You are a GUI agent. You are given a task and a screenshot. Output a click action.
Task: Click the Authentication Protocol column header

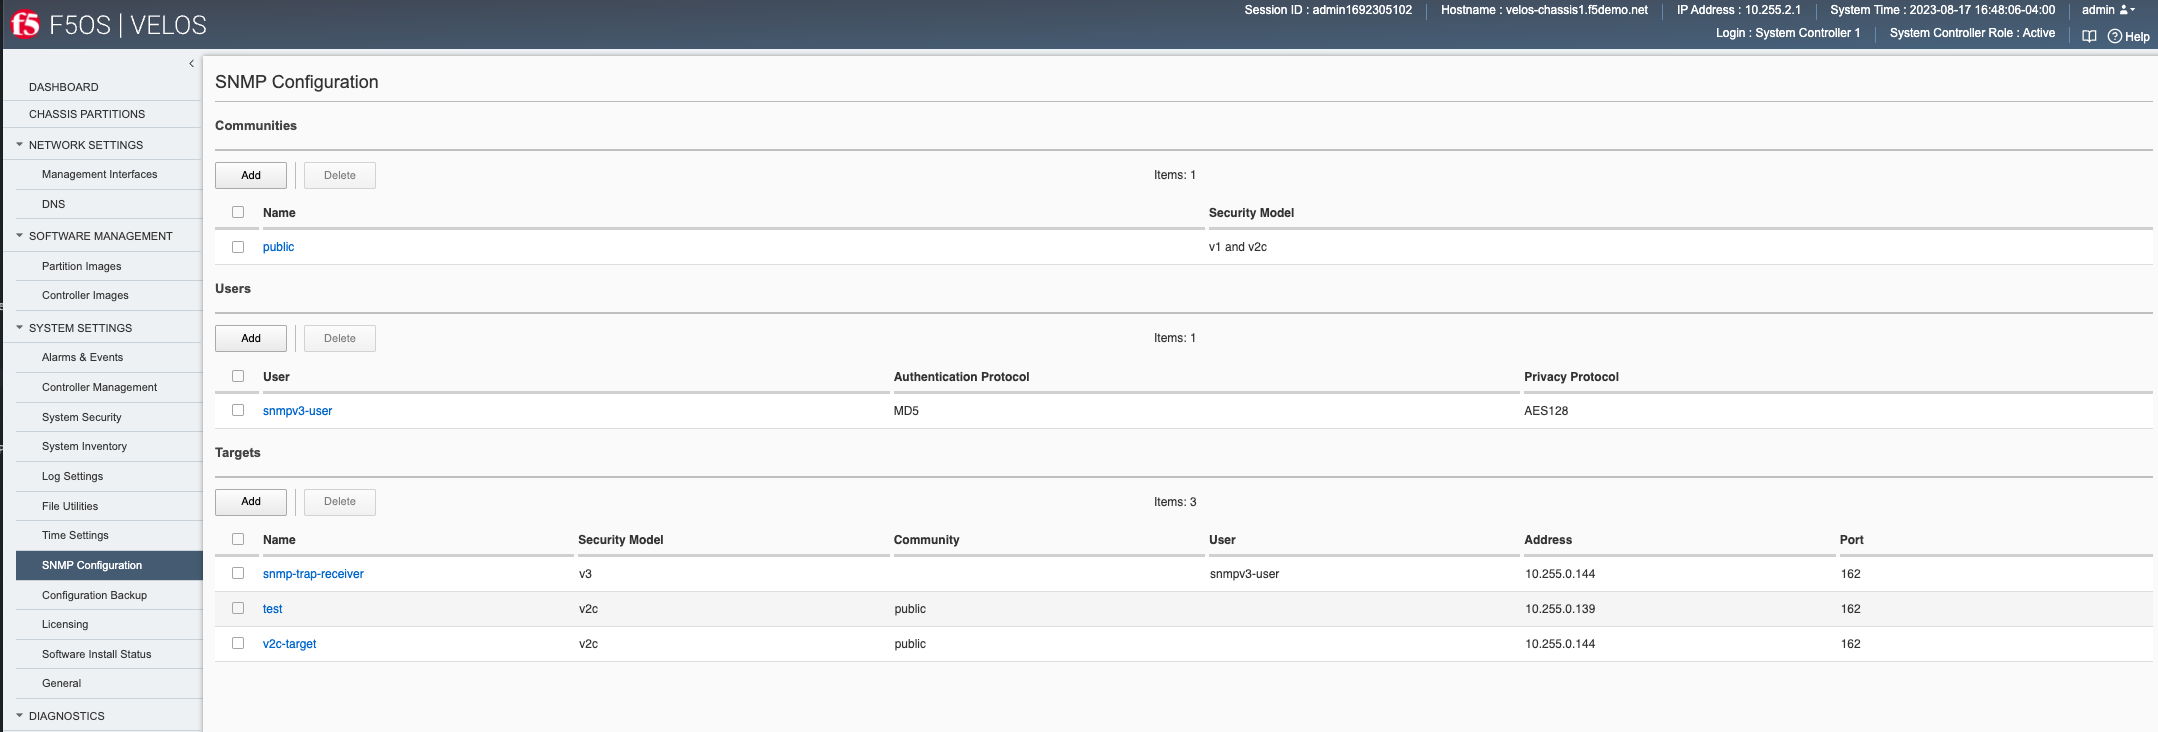click(961, 377)
